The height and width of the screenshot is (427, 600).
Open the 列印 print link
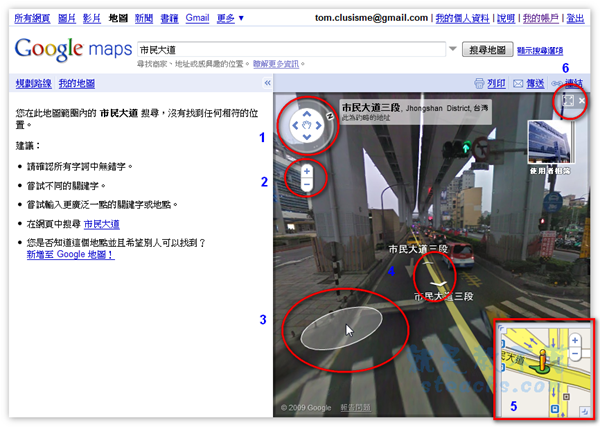click(x=496, y=83)
